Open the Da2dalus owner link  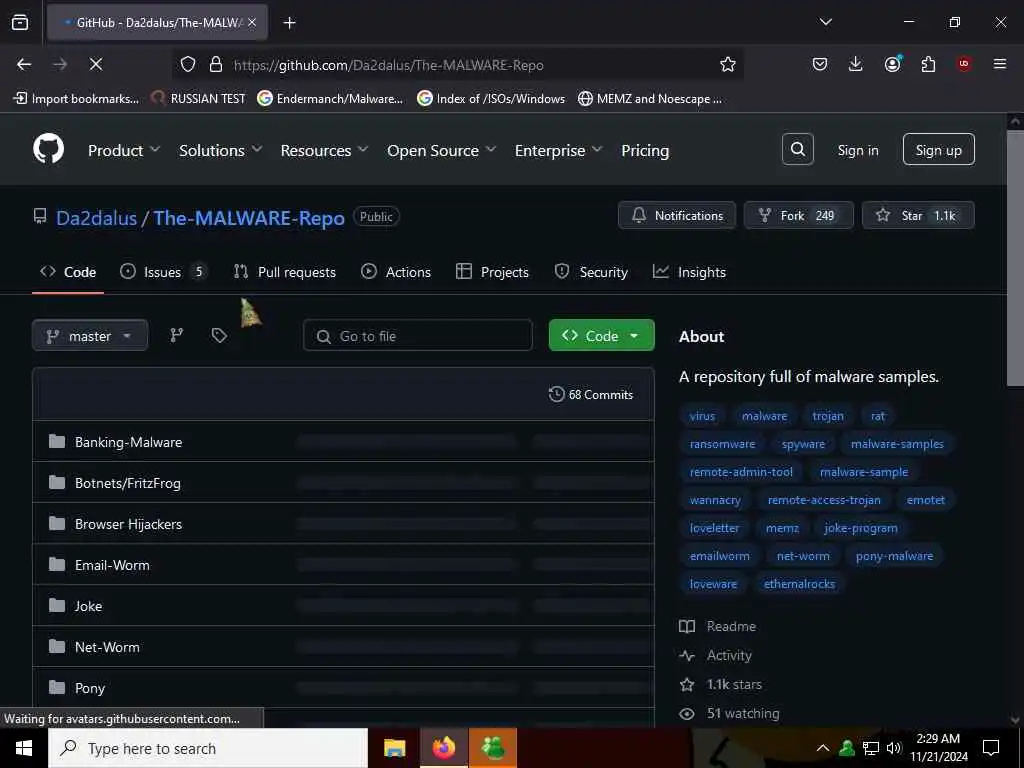[97, 217]
